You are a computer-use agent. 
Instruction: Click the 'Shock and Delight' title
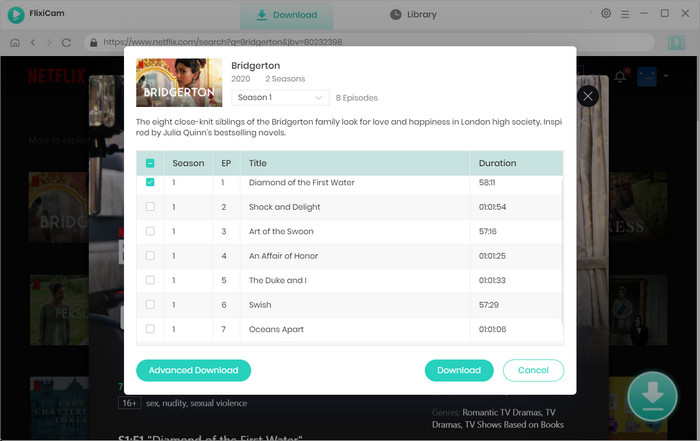point(284,207)
